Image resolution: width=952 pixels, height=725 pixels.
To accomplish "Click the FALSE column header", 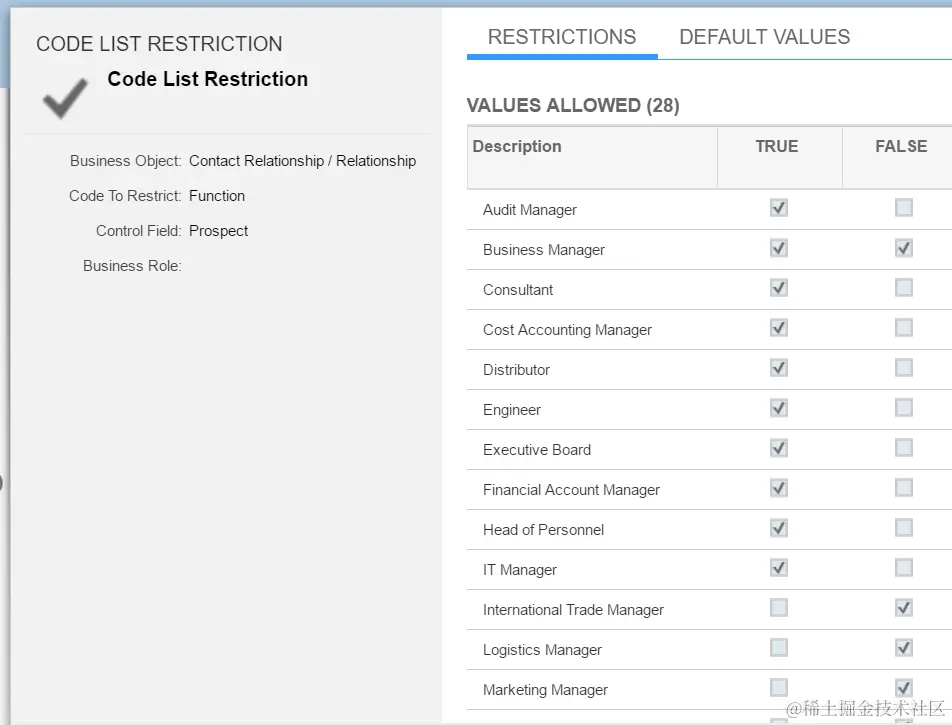I will pos(900,146).
